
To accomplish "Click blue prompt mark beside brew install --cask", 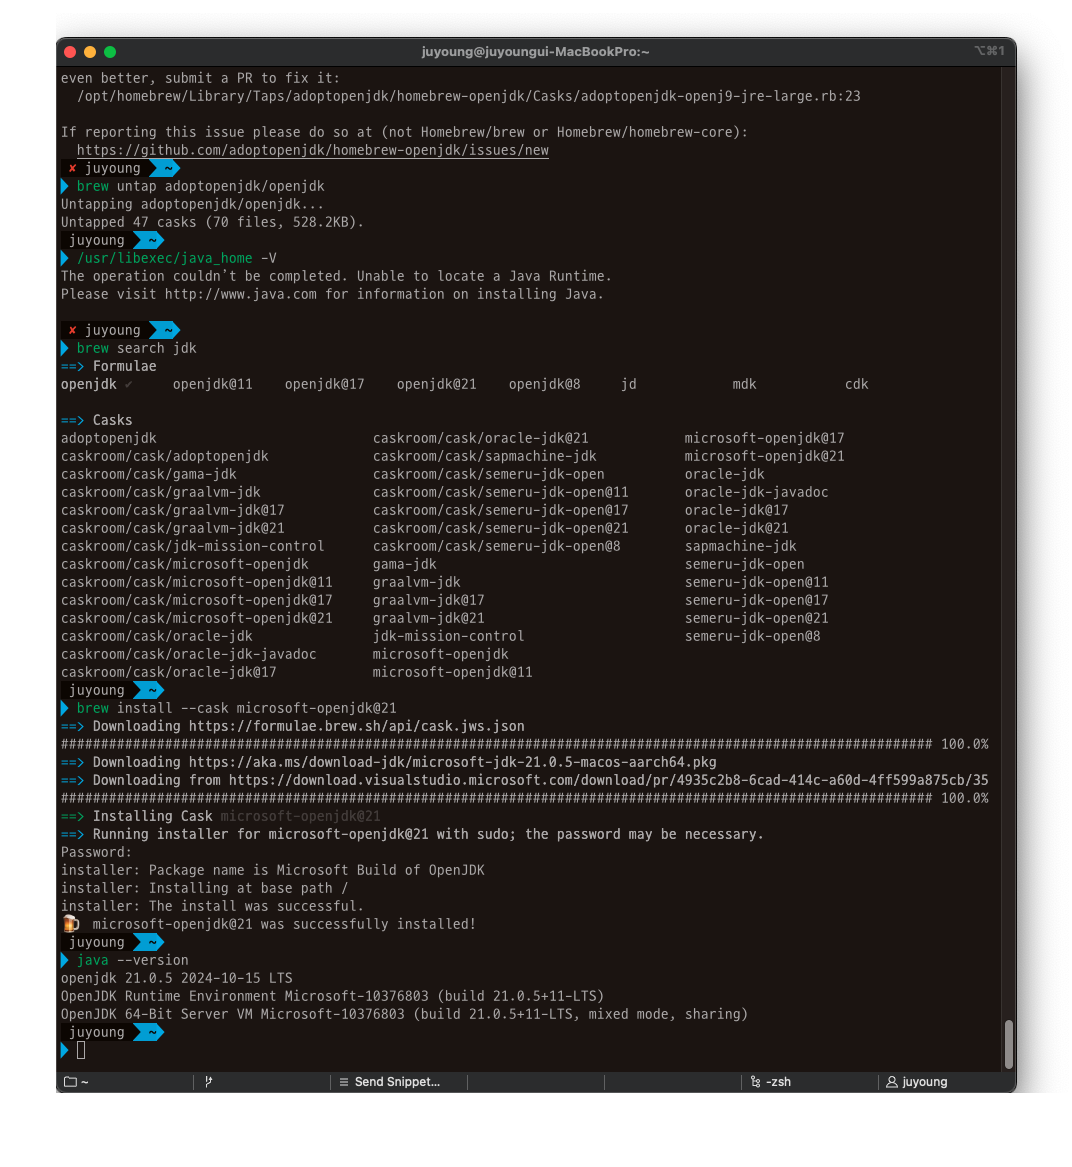I will click(x=65, y=709).
